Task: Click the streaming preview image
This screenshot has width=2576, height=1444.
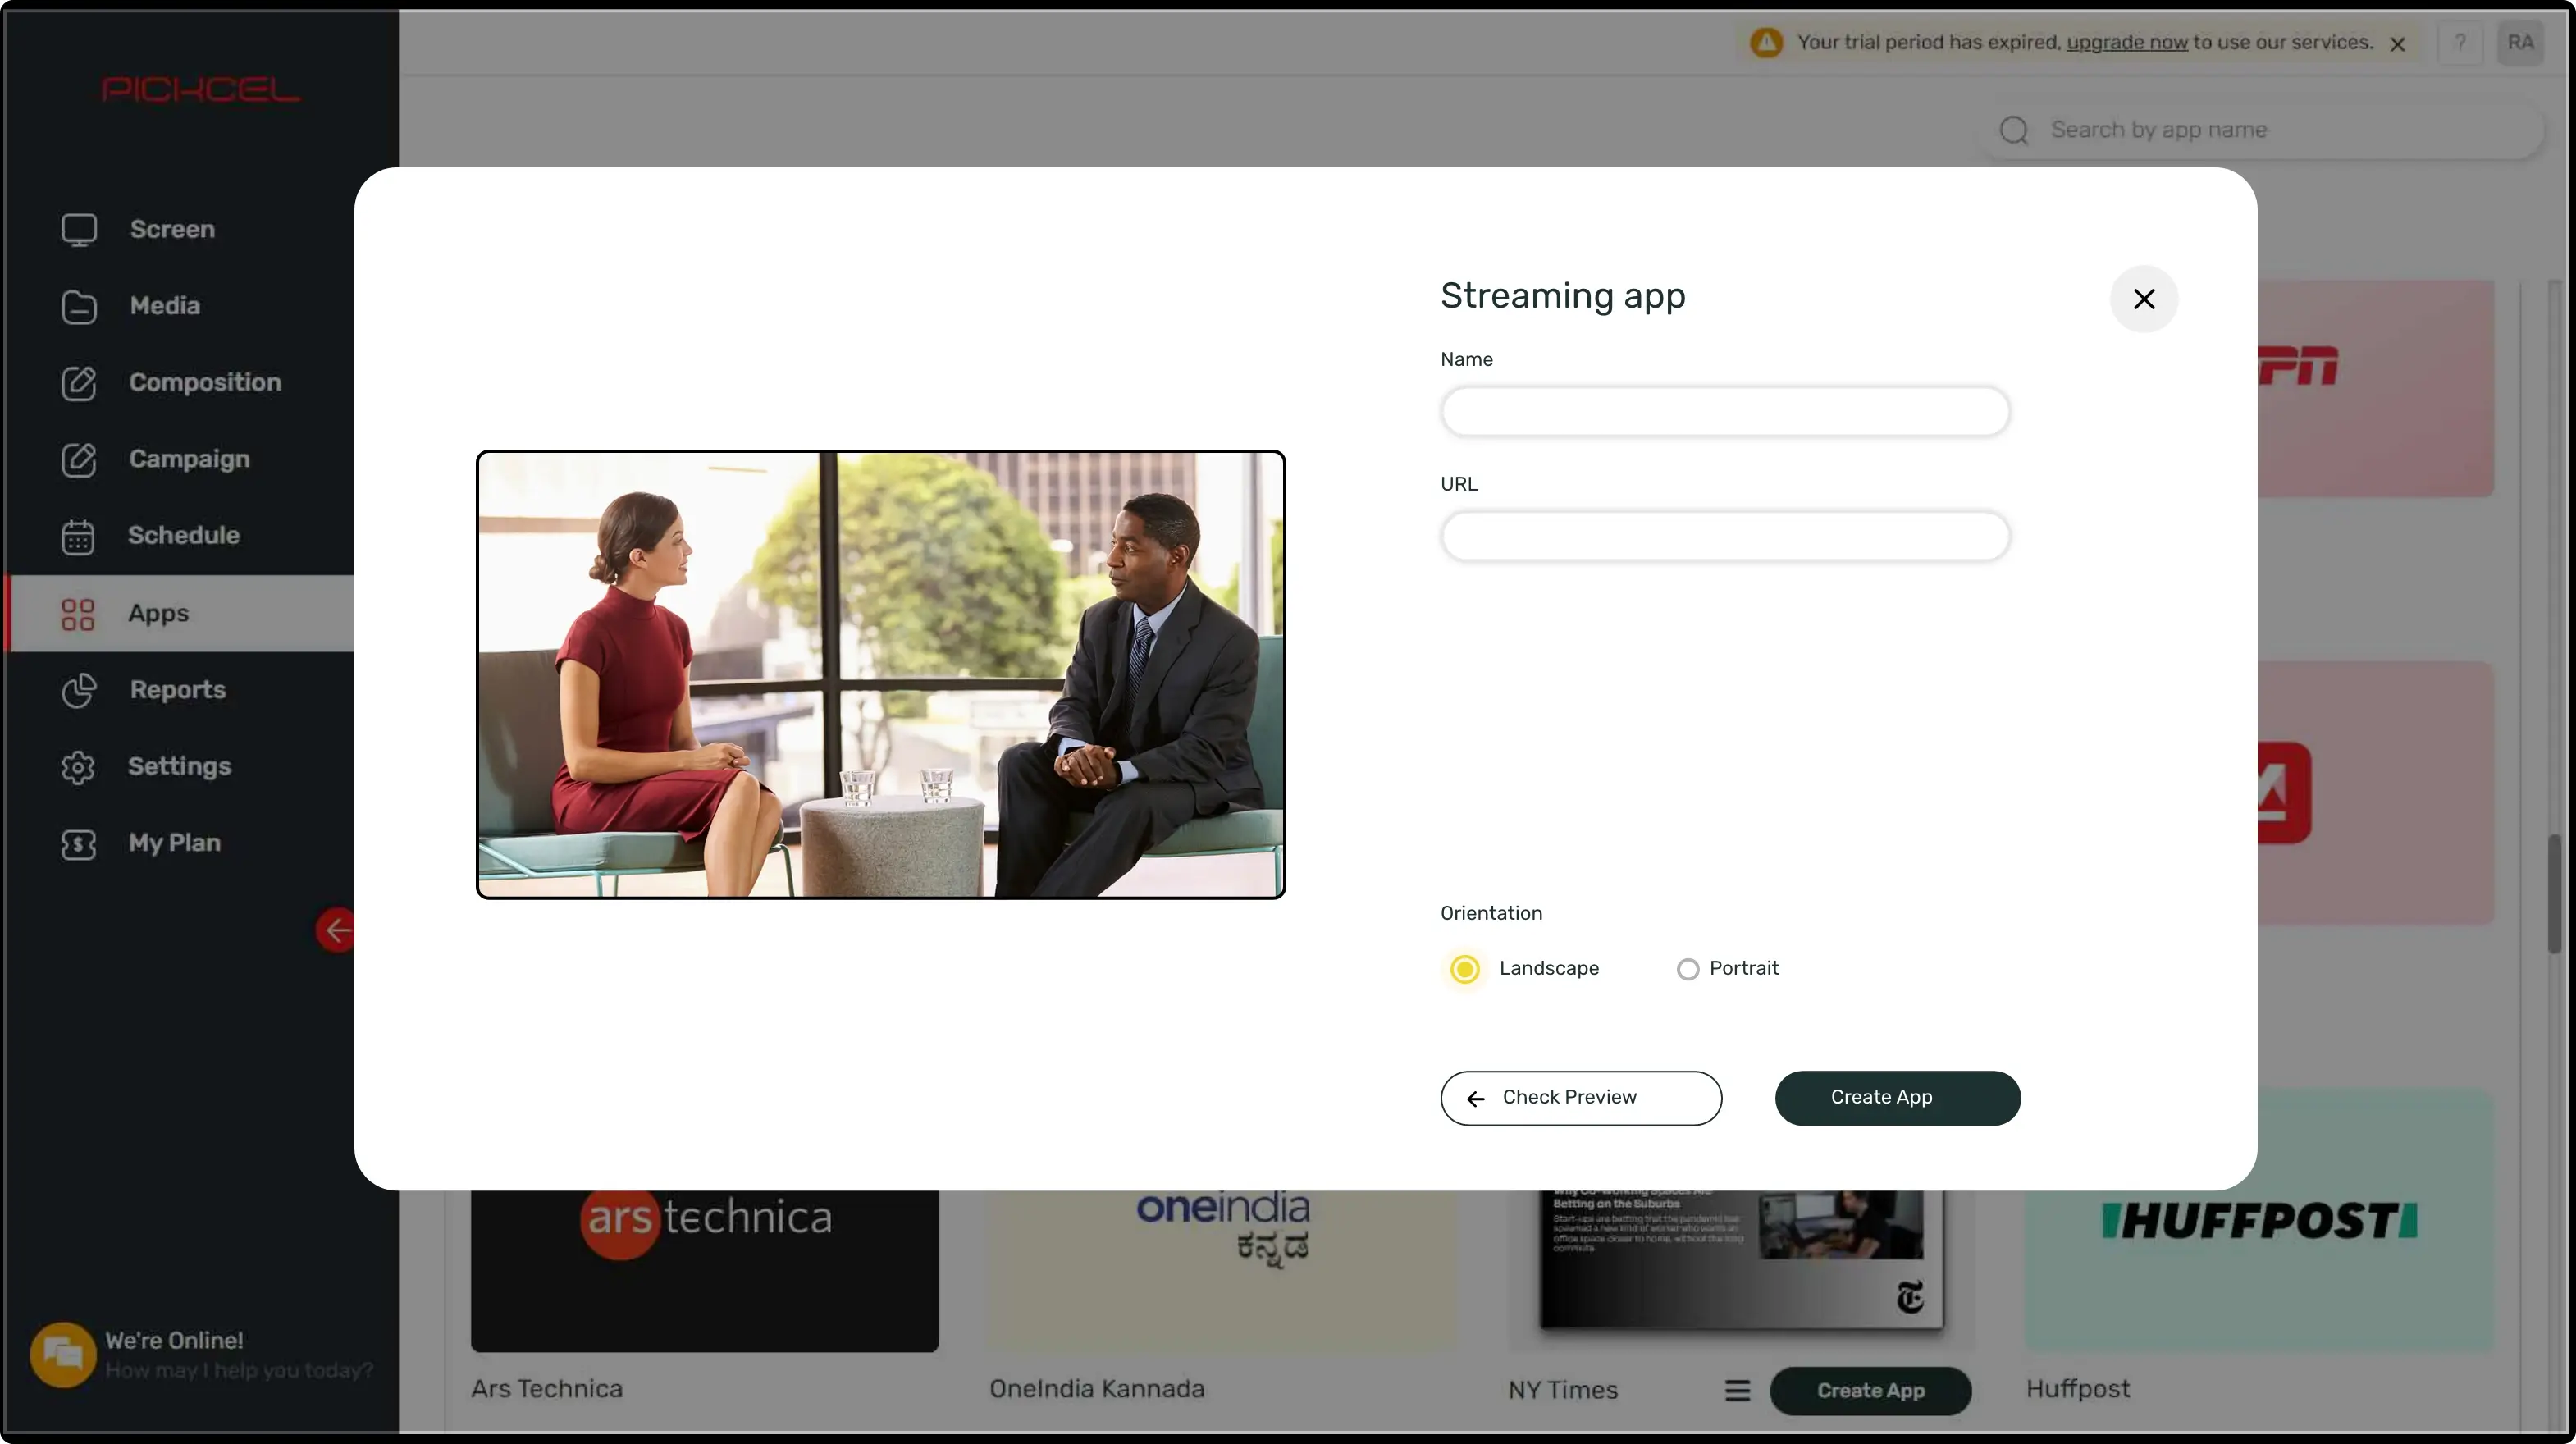Action: (880, 675)
